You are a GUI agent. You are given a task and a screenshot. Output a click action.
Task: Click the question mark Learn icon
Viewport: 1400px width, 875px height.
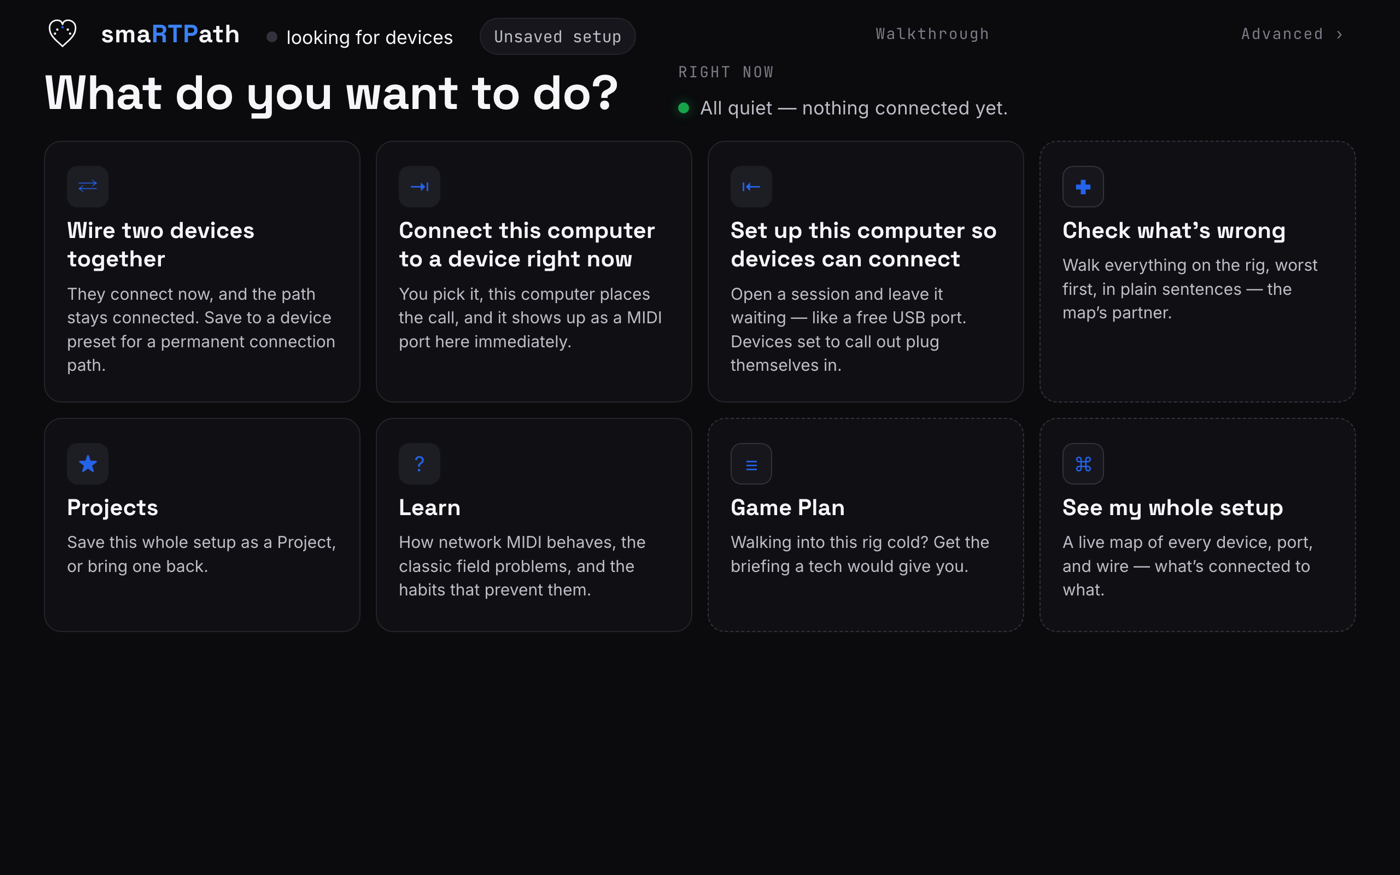pyautogui.click(x=419, y=464)
